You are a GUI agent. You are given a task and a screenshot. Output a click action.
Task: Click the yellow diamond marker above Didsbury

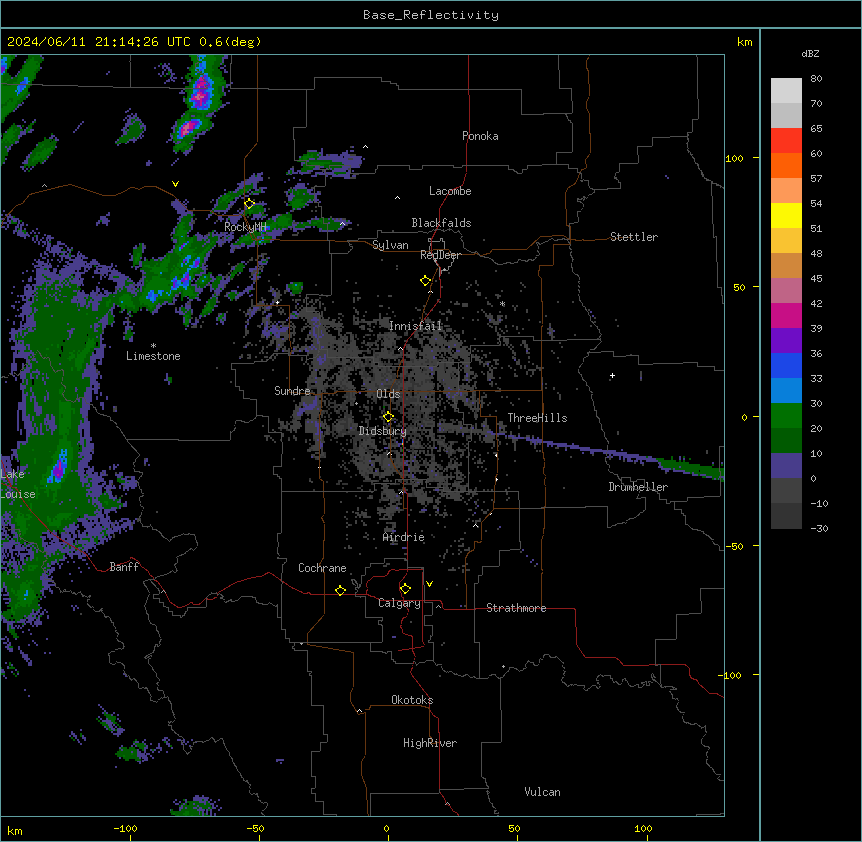[388, 417]
